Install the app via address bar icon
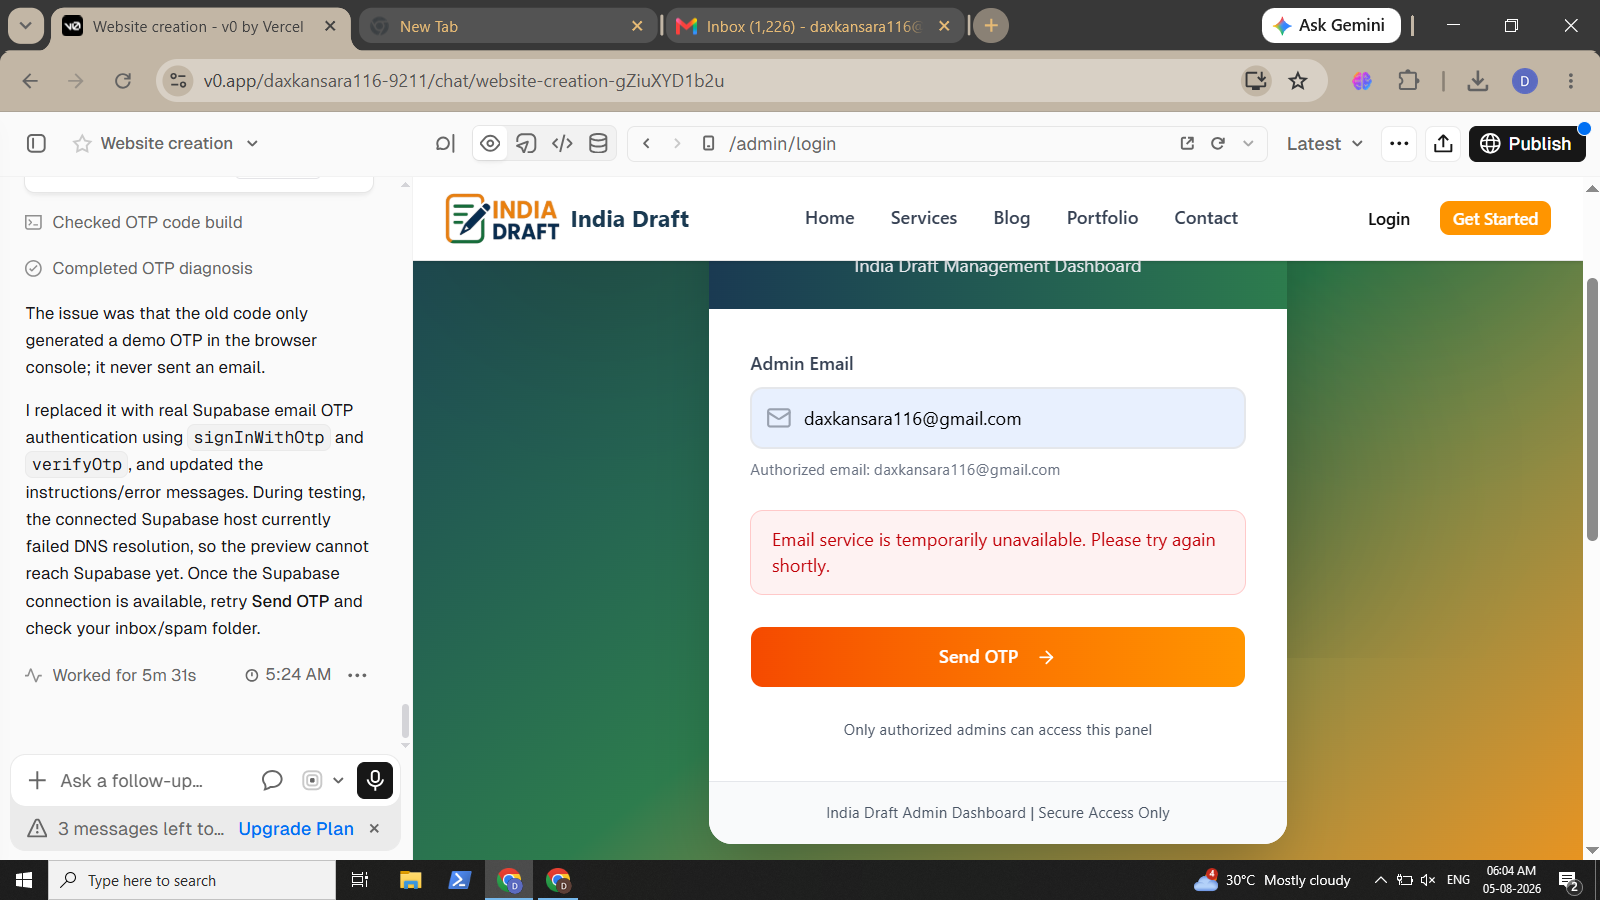This screenshot has height=900, width=1600. pyautogui.click(x=1256, y=81)
